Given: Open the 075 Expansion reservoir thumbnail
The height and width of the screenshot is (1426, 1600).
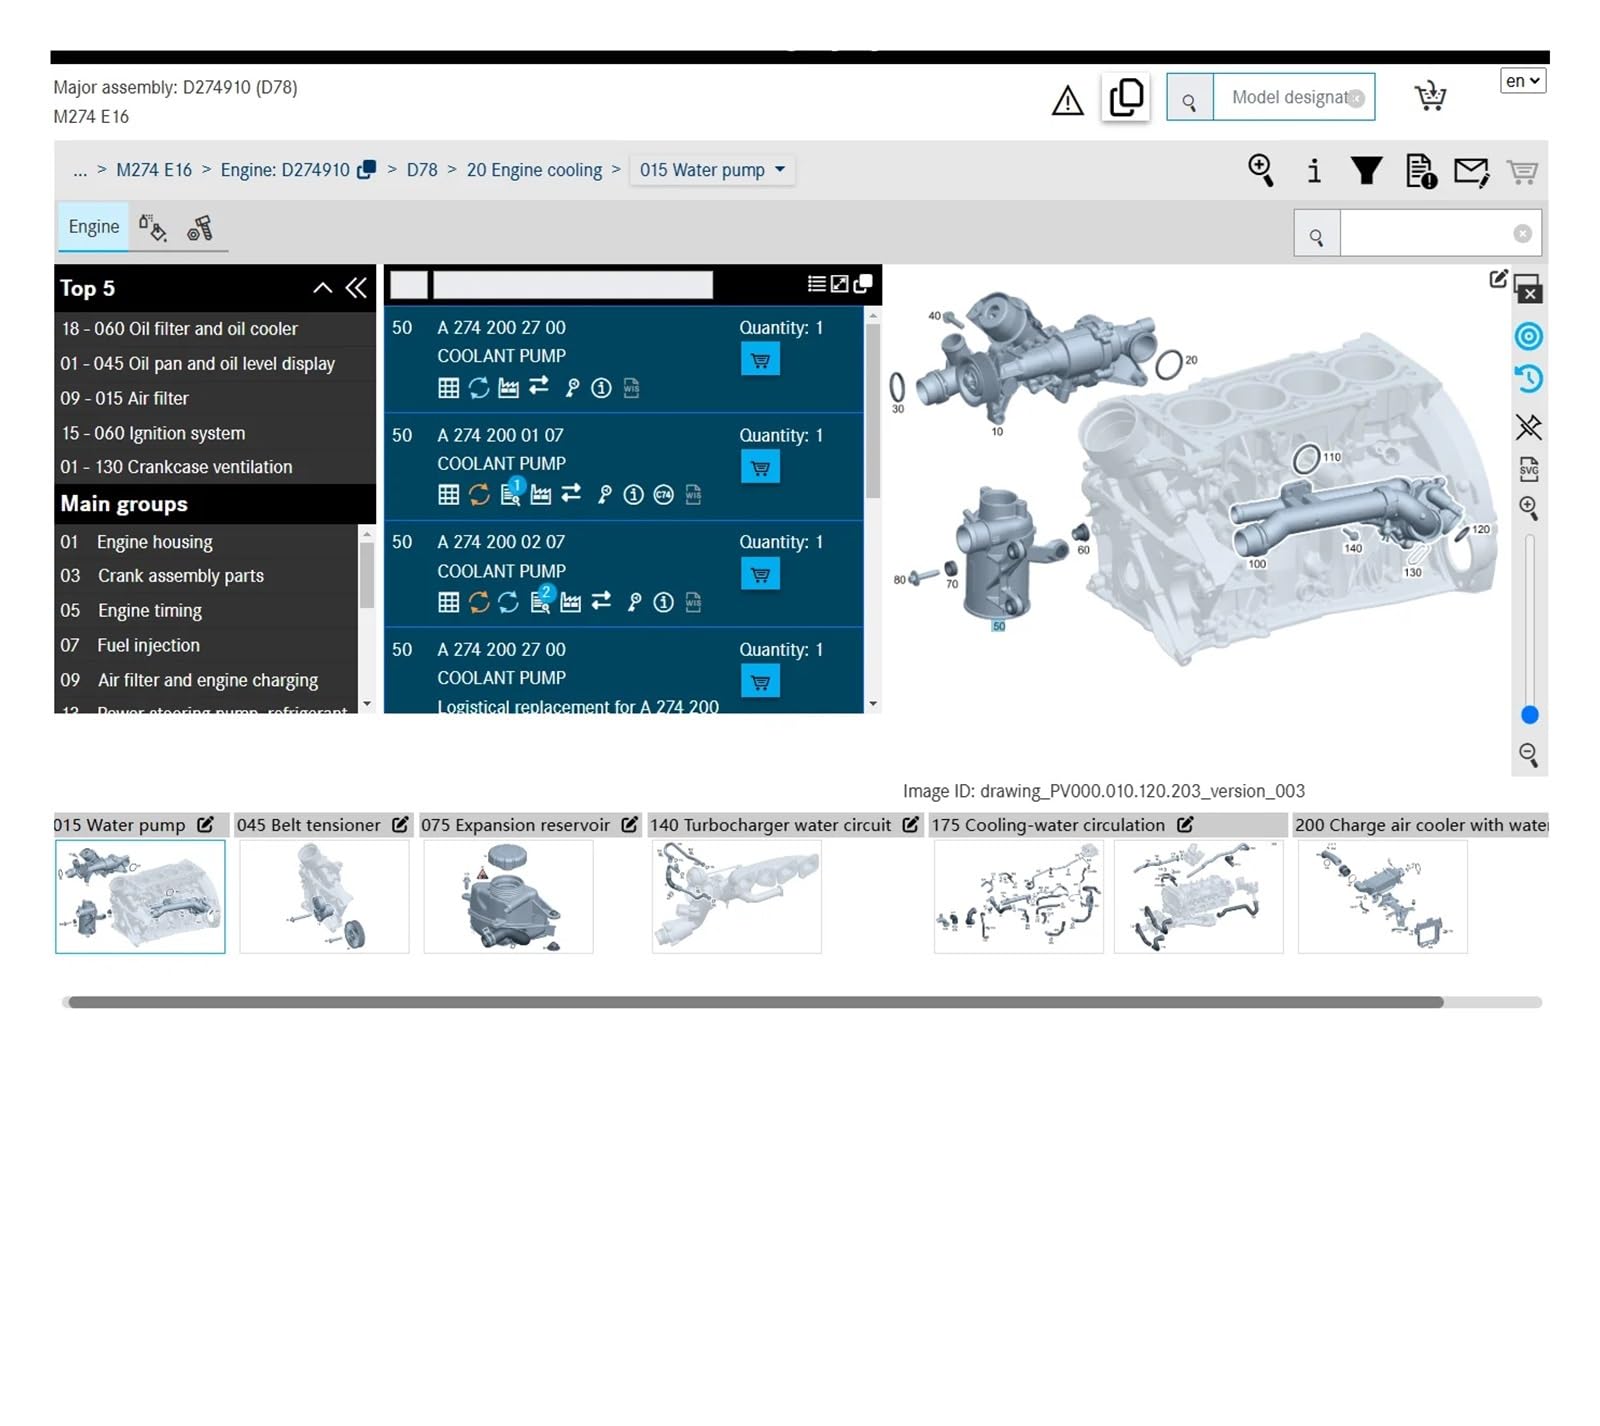Looking at the screenshot, I should coord(508,897).
